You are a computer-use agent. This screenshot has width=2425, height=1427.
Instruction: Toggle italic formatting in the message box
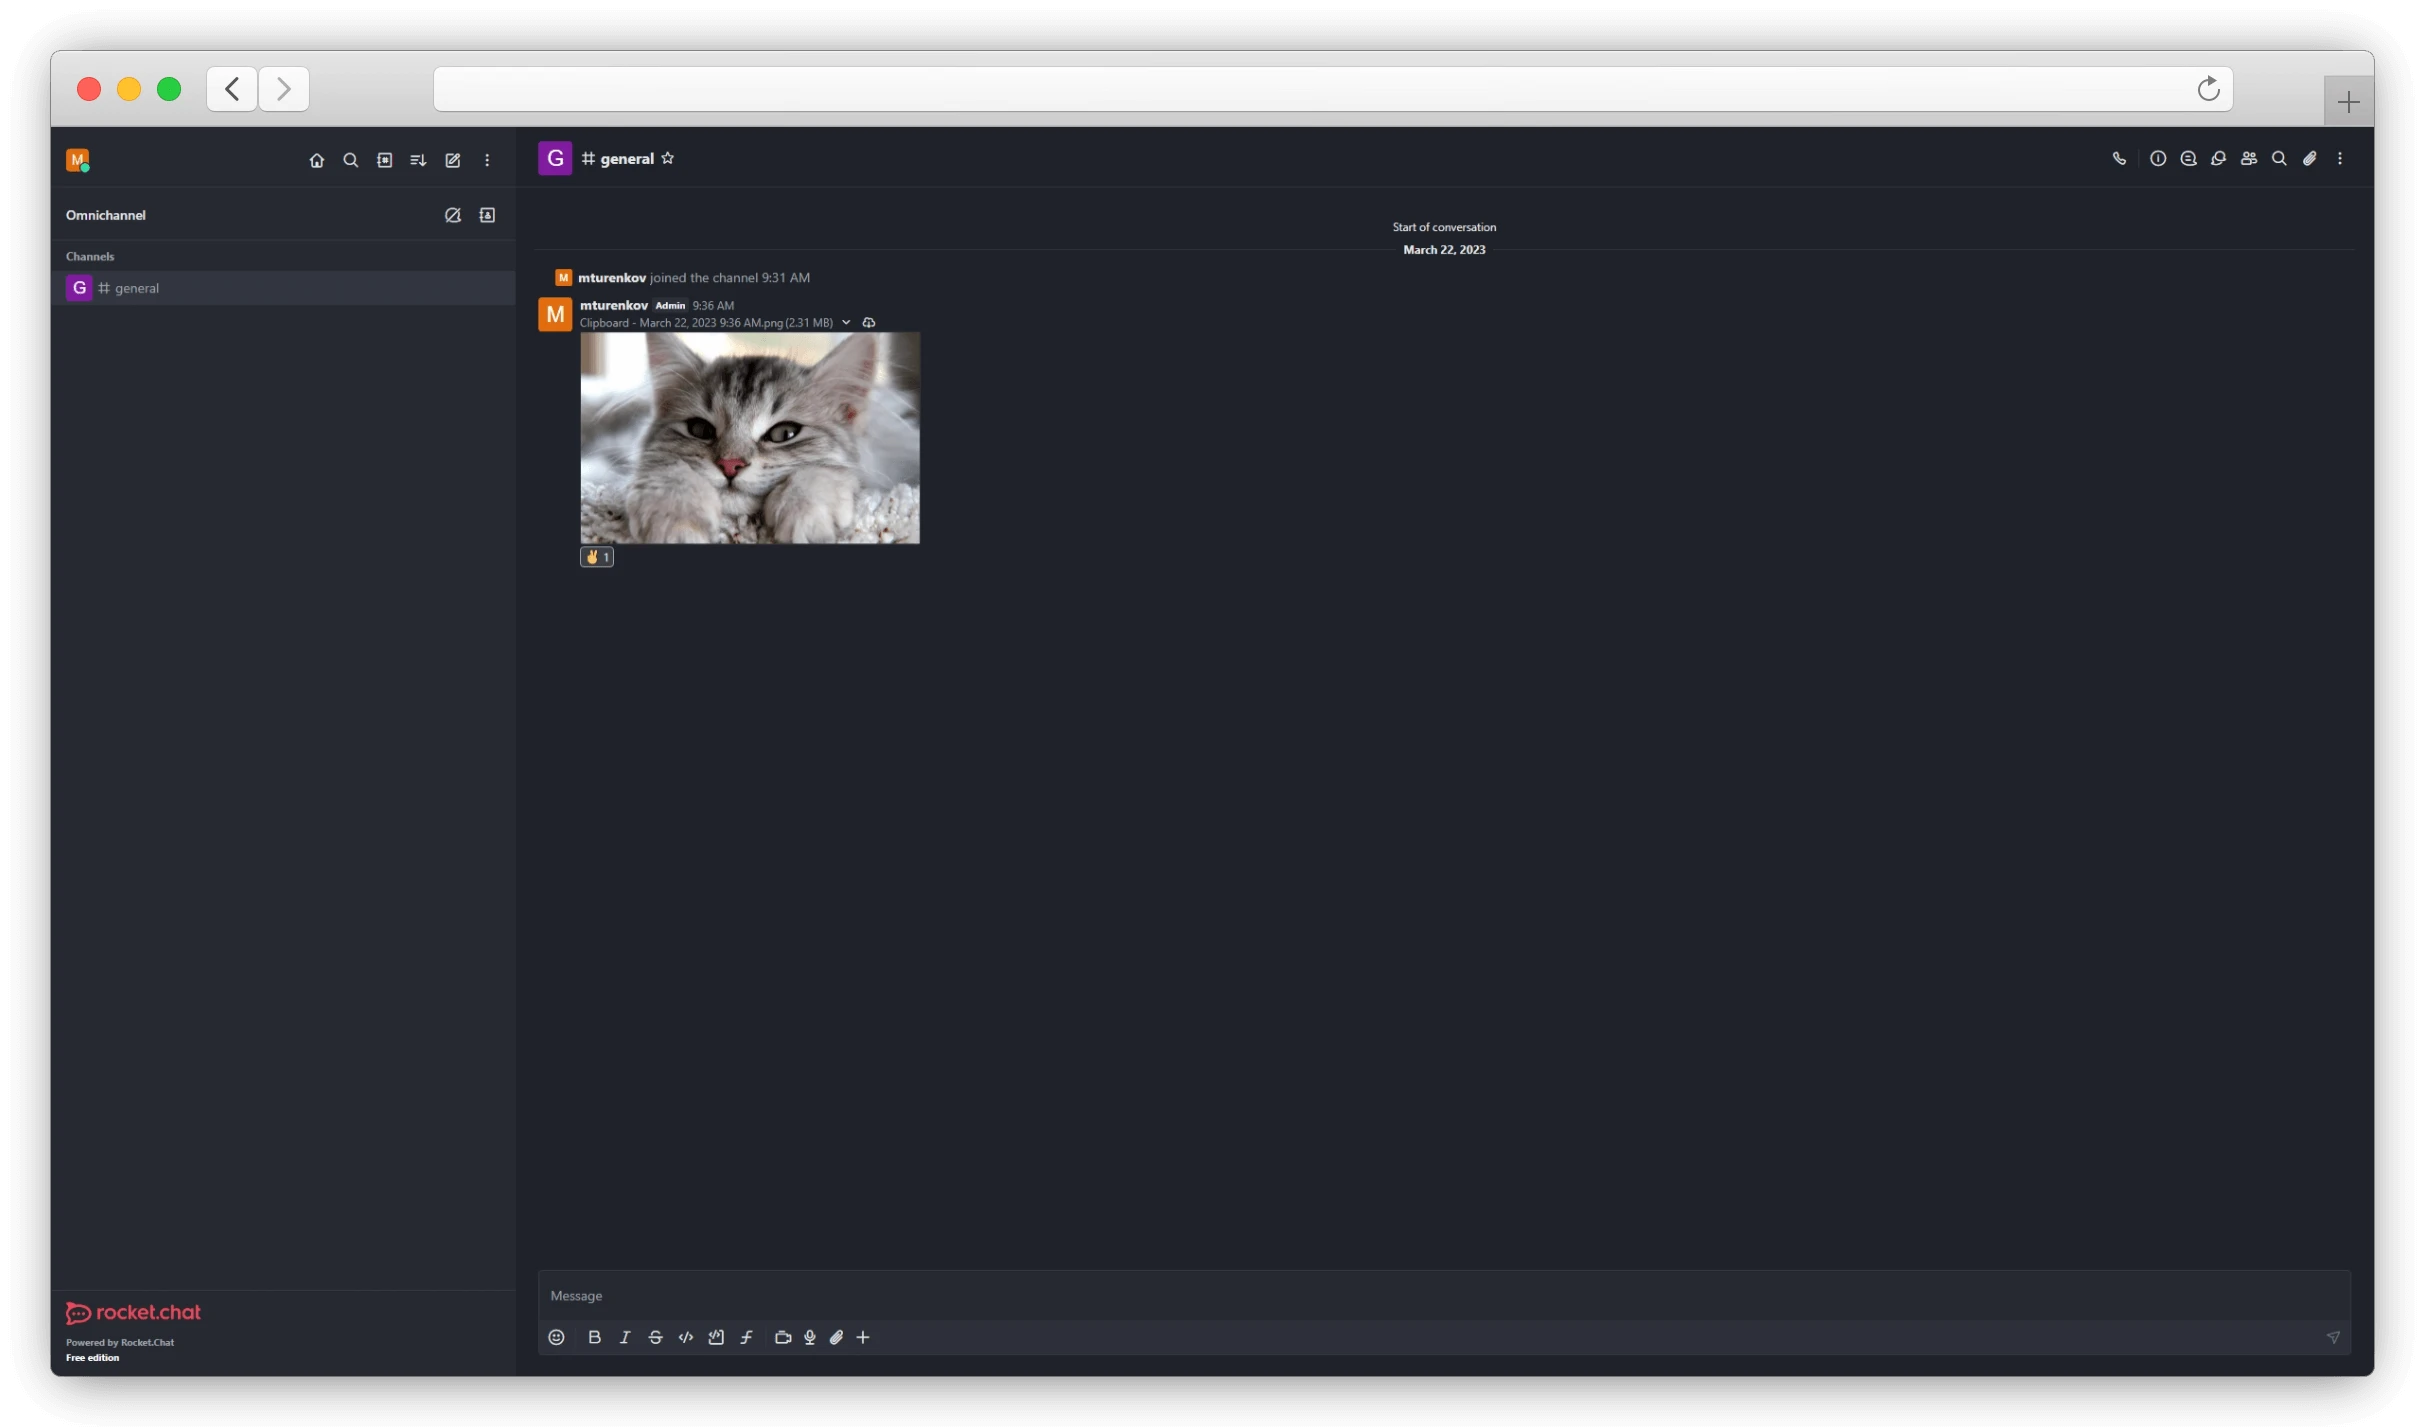pyautogui.click(x=625, y=1337)
